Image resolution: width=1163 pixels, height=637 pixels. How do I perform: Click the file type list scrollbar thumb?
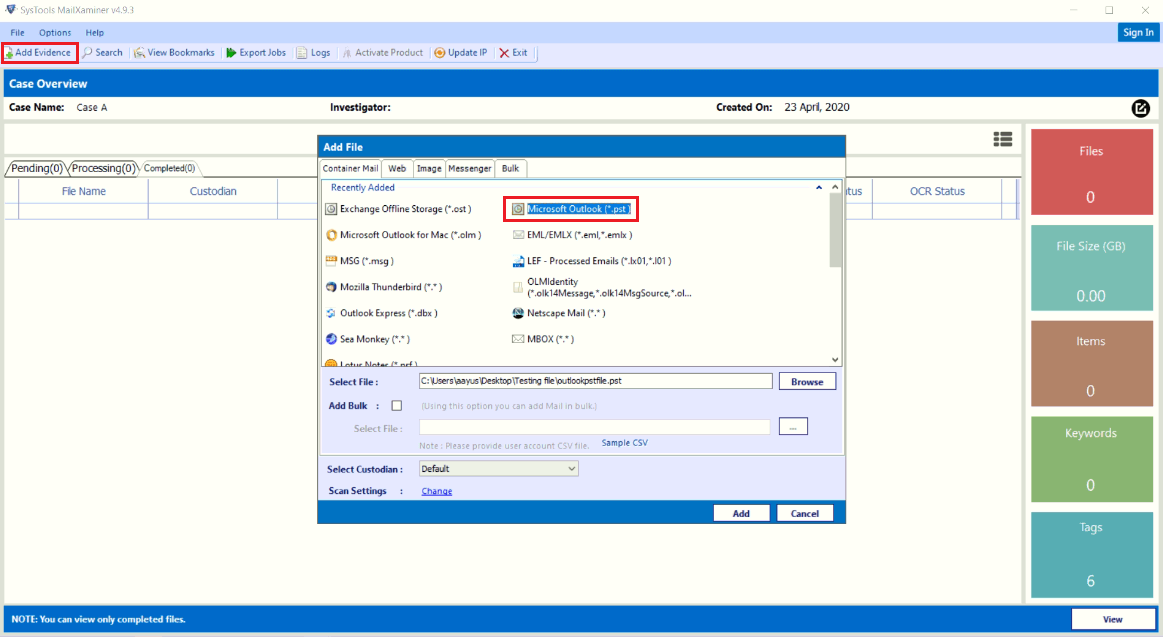pos(835,230)
